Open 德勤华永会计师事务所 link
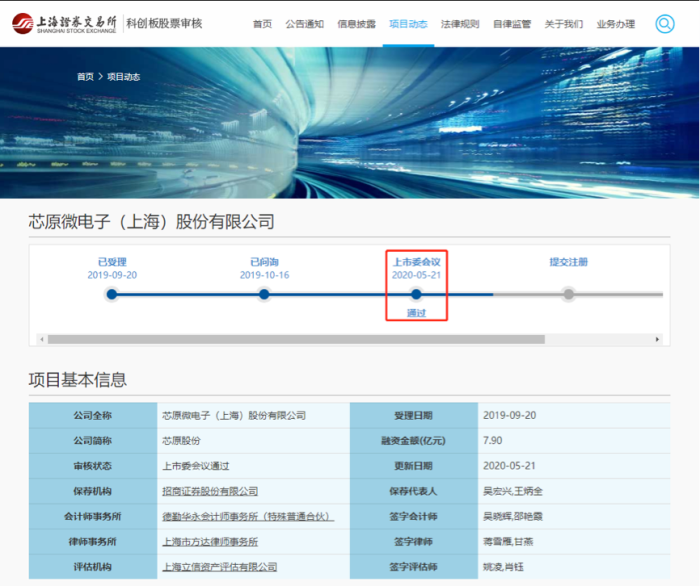 [x=248, y=517]
